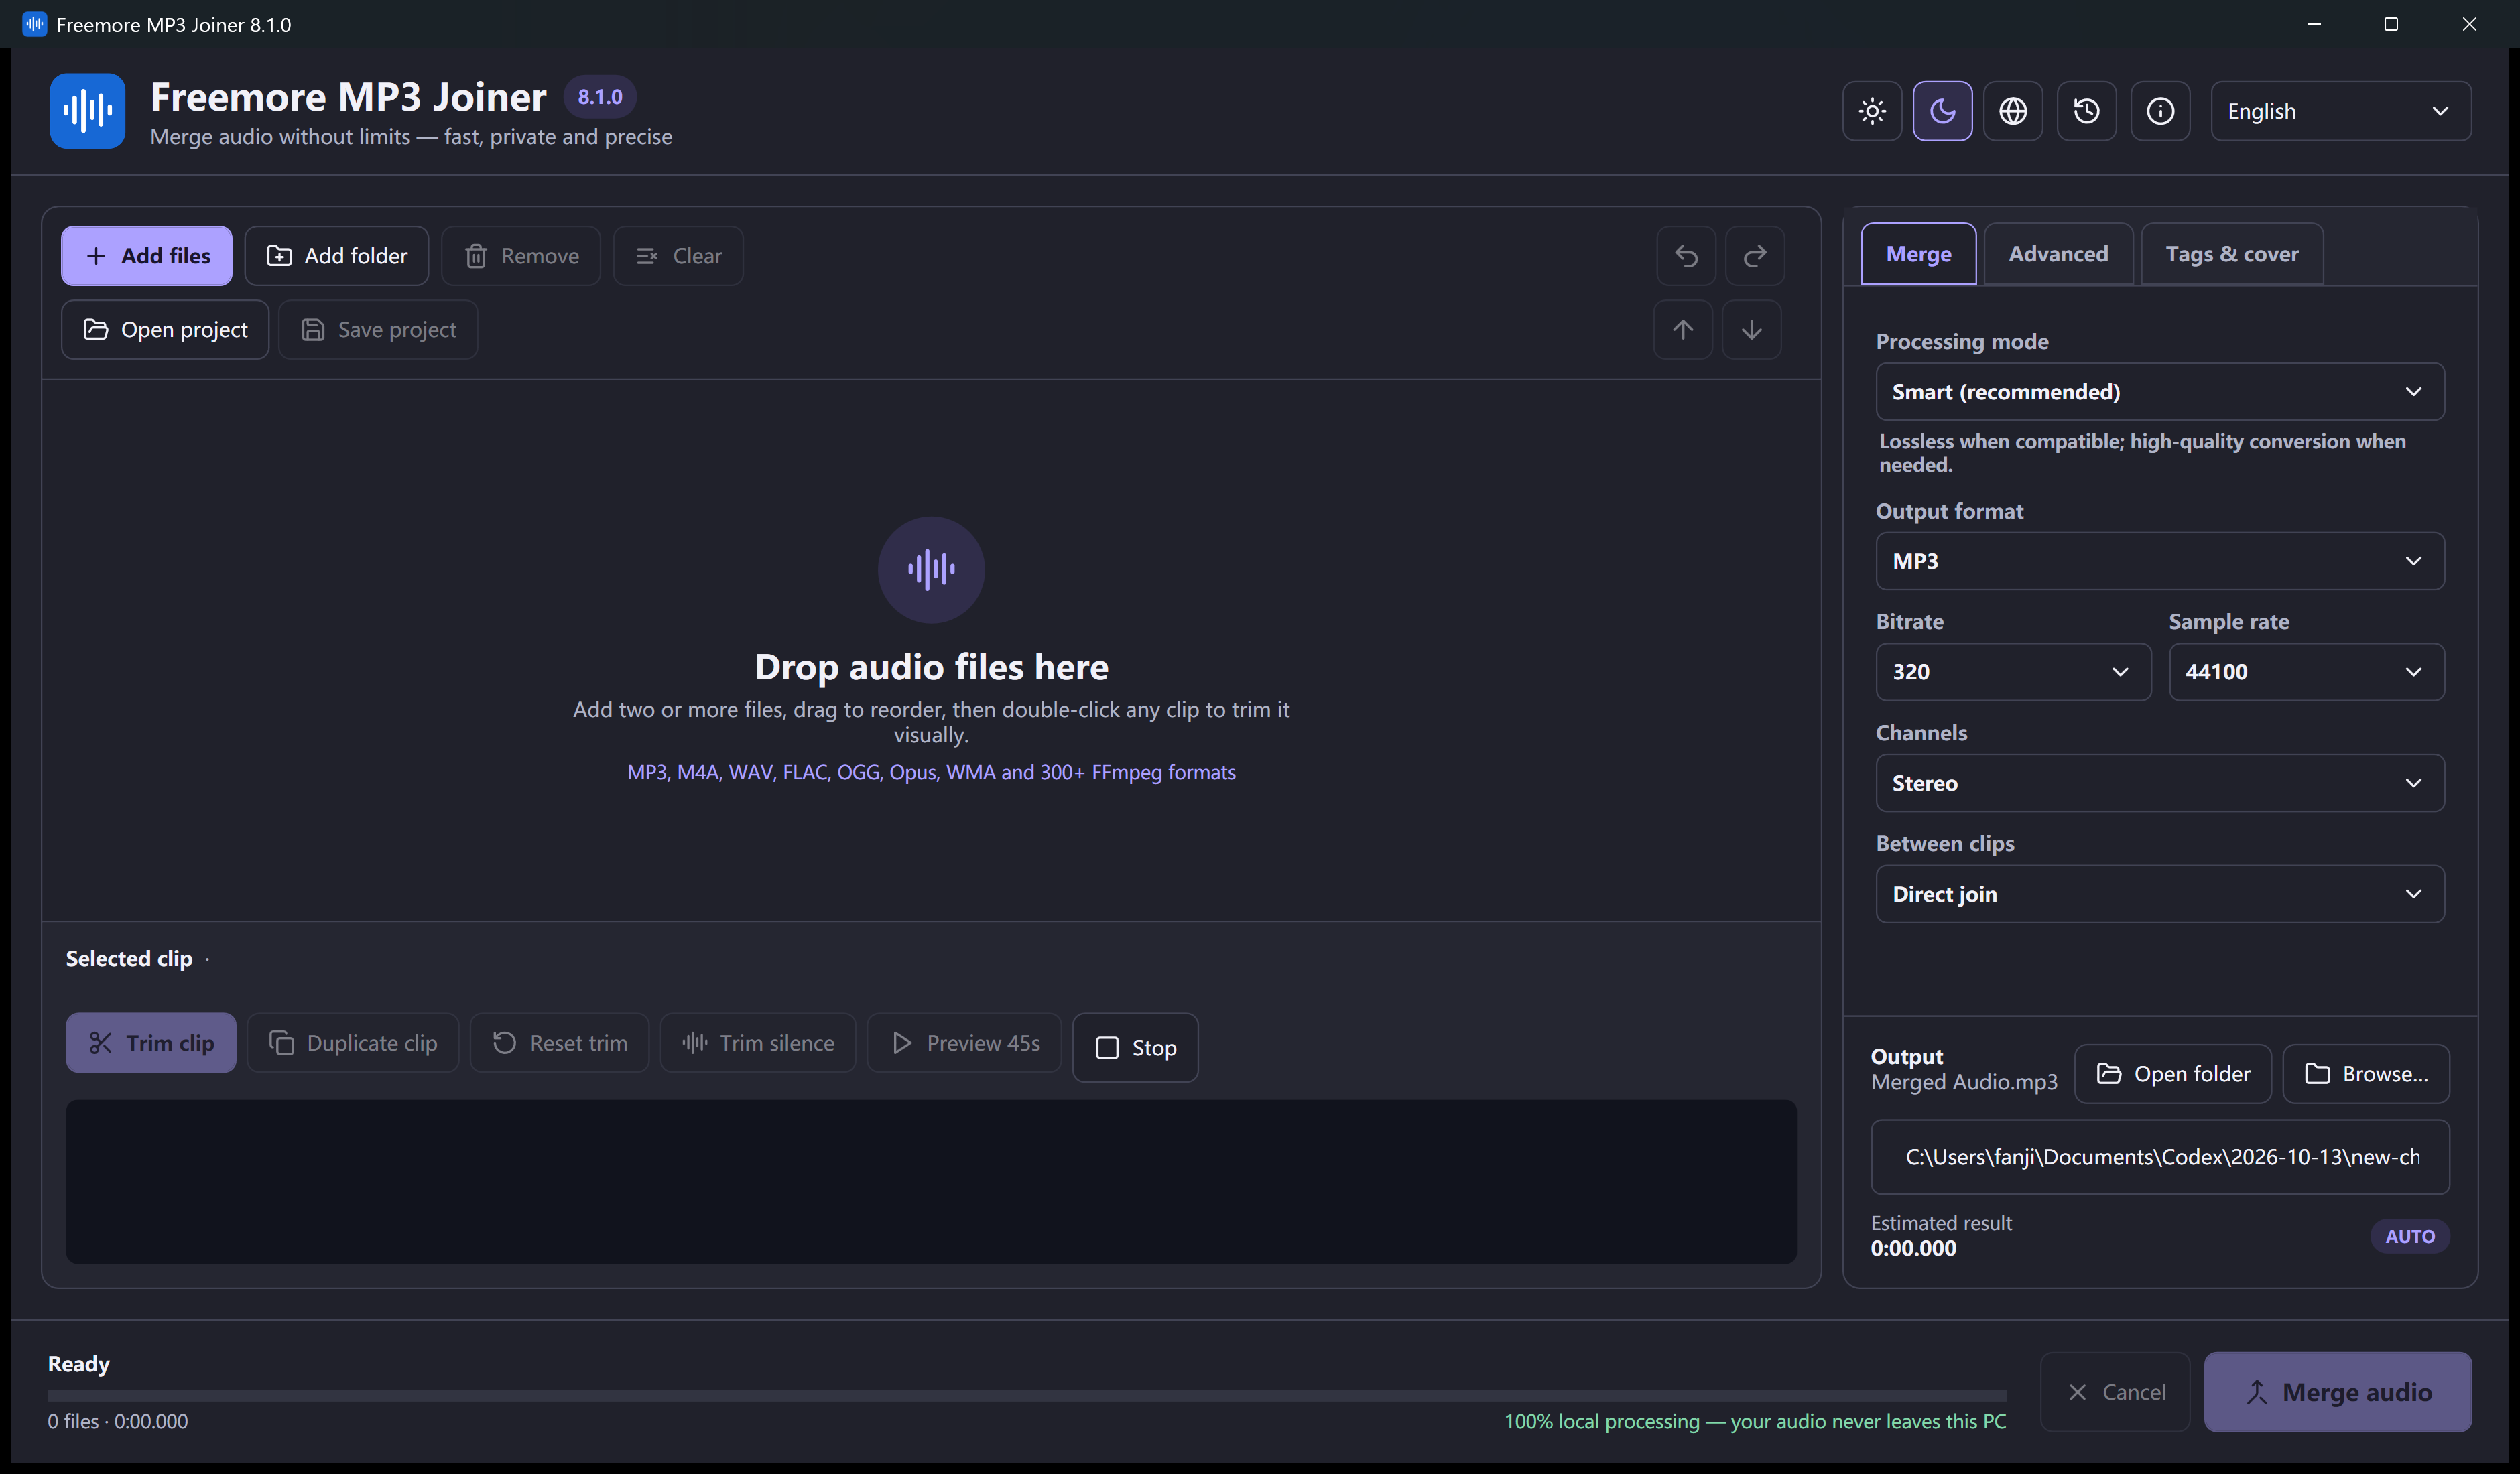Open the globe website icon
The image size is (2520, 1474).
[2013, 111]
